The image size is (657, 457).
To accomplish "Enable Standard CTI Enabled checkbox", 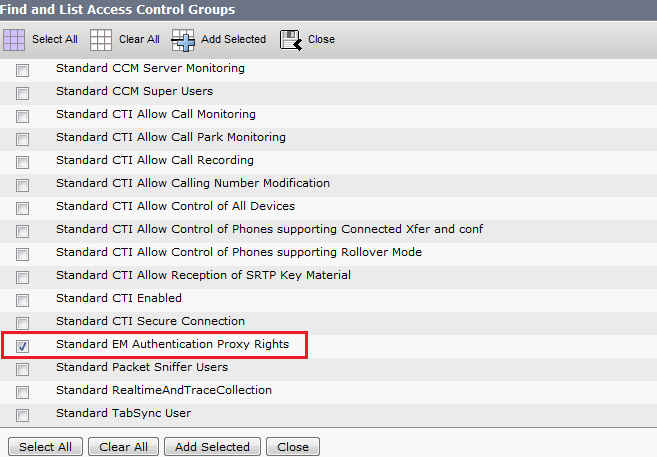I will pyautogui.click(x=23, y=300).
